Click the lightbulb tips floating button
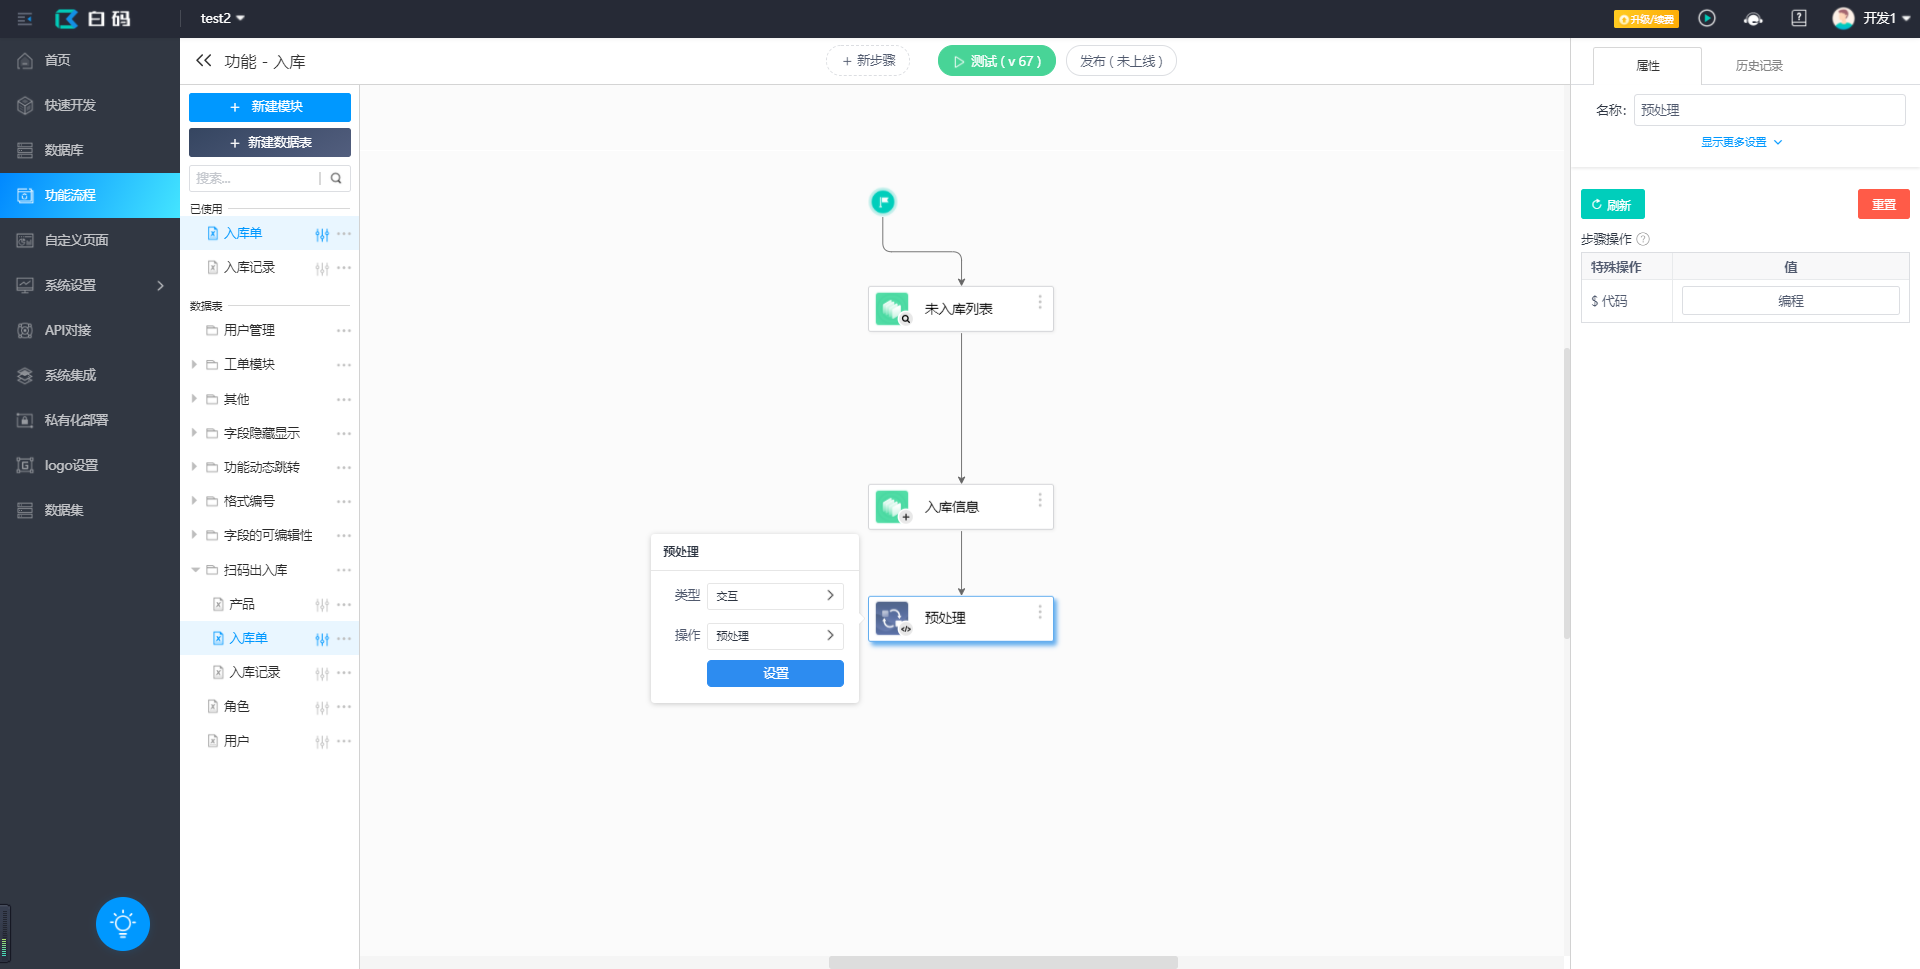1920x969 pixels. point(123,923)
